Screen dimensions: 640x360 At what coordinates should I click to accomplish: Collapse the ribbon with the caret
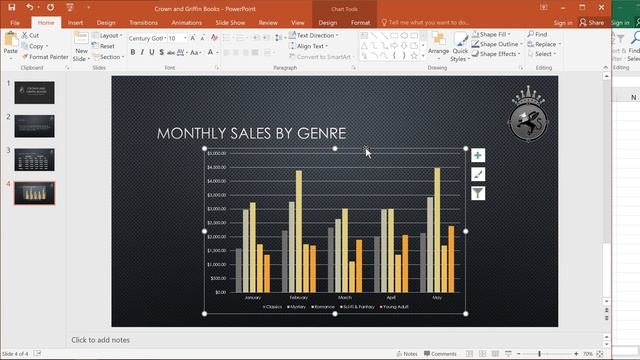(x=606, y=67)
